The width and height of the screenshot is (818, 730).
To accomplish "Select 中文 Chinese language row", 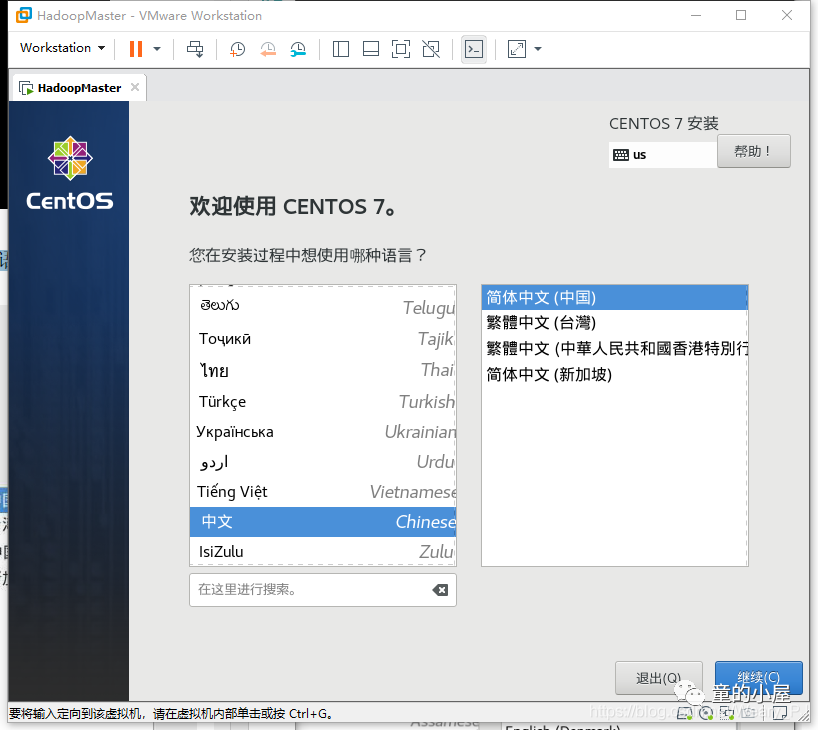I will [x=322, y=522].
